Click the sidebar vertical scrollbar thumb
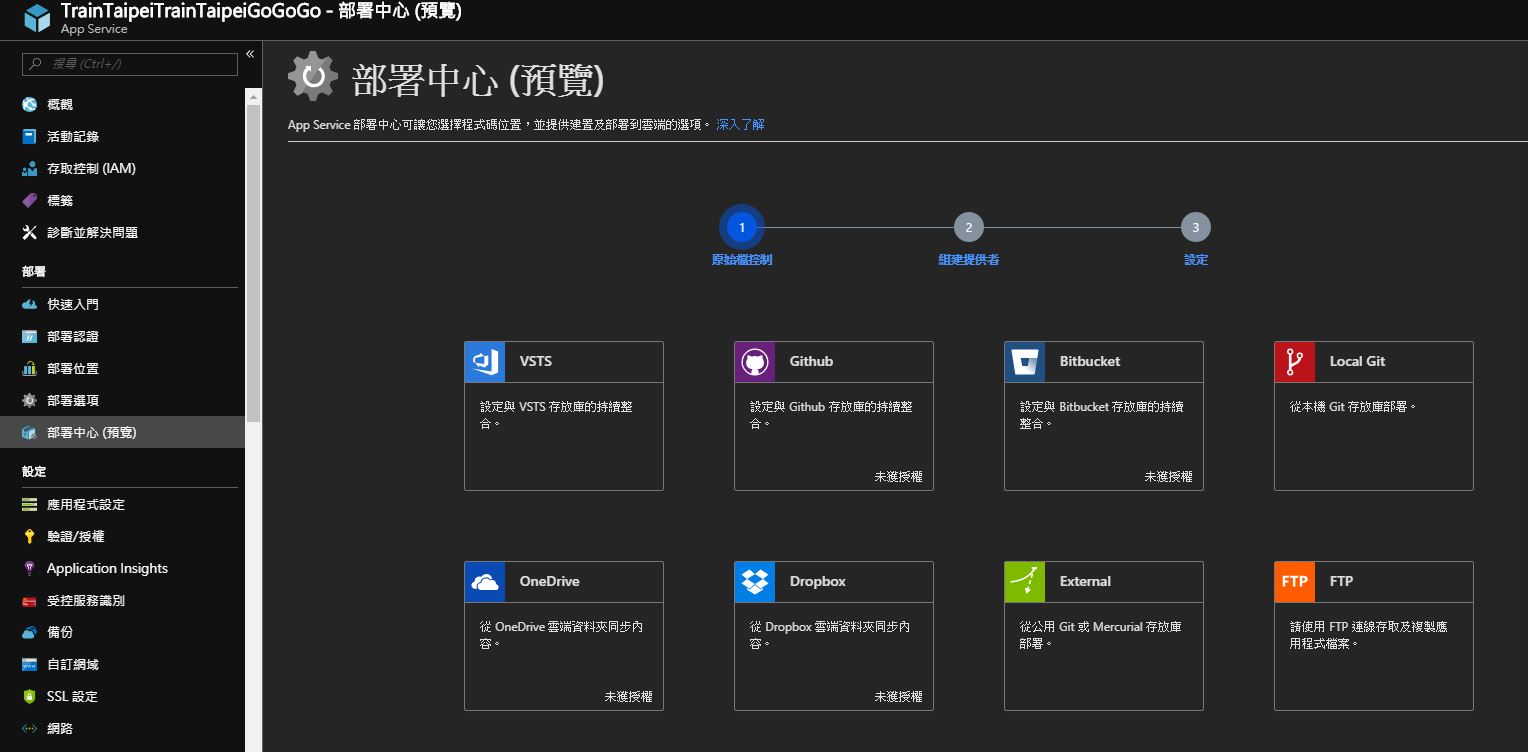The width and height of the screenshot is (1528, 752). pyautogui.click(x=253, y=262)
